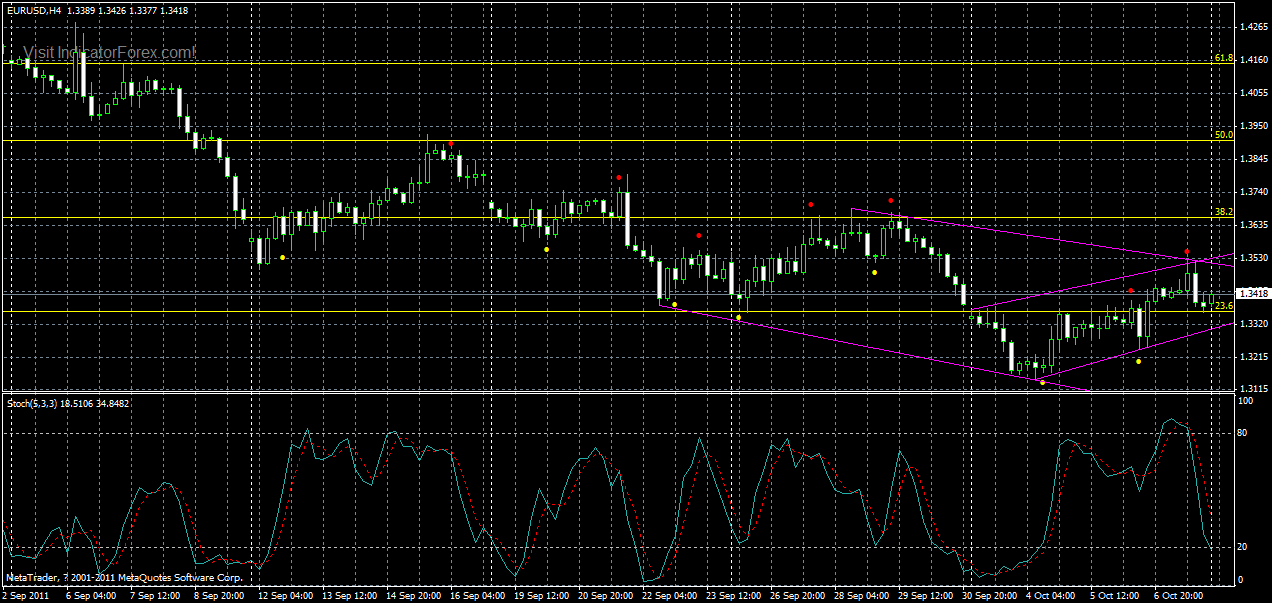Click the MetaQuotes copyright text

click(125, 576)
